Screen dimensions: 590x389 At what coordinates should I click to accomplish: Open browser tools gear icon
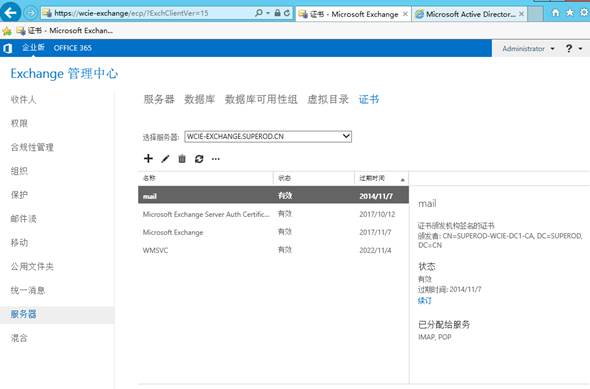pyautogui.click(x=584, y=13)
